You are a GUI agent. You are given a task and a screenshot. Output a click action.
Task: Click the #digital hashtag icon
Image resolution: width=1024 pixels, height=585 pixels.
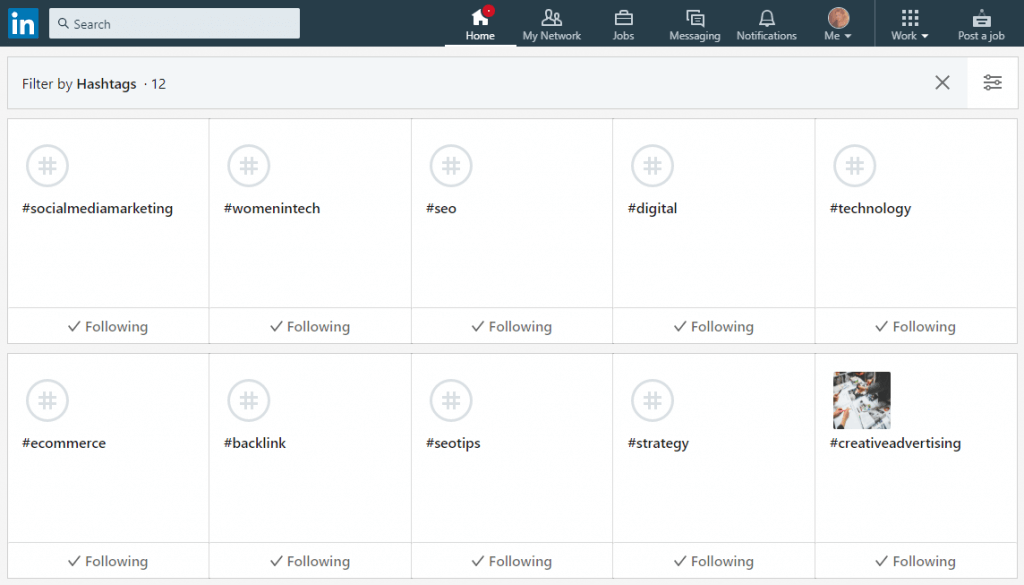pyautogui.click(x=652, y=166)
